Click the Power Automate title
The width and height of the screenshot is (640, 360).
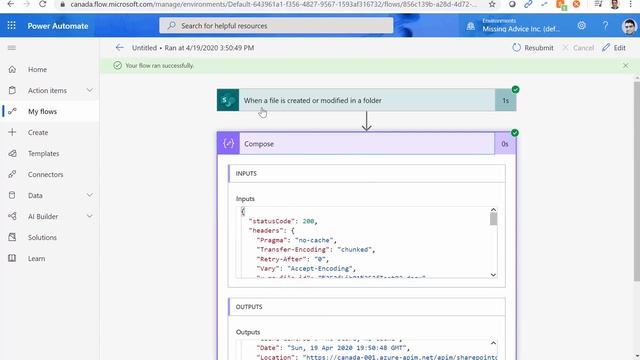pyautogui.click(x=58, y=26)
